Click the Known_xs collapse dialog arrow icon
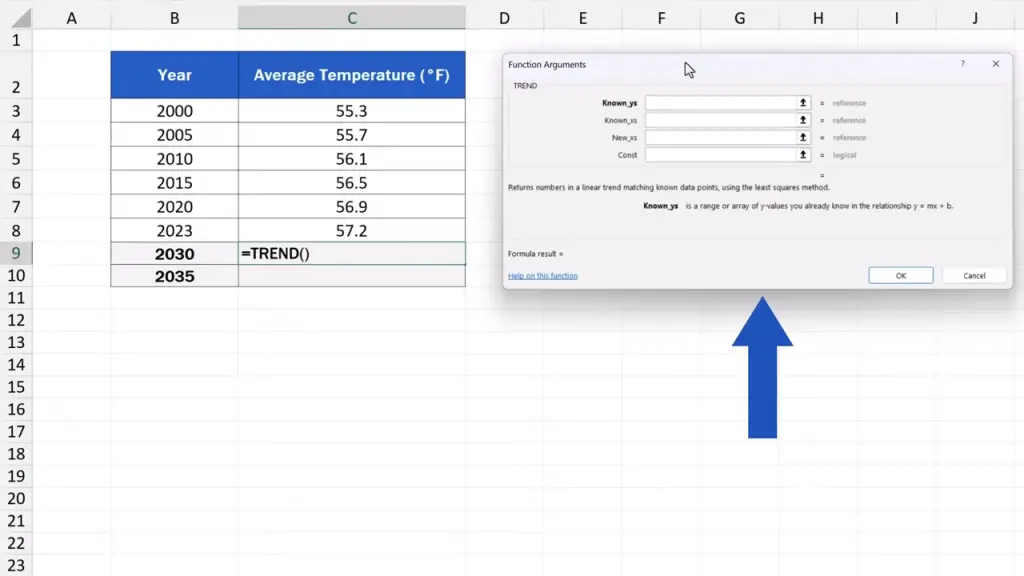Screen dimensions: 1024x576 pos(802,120)
